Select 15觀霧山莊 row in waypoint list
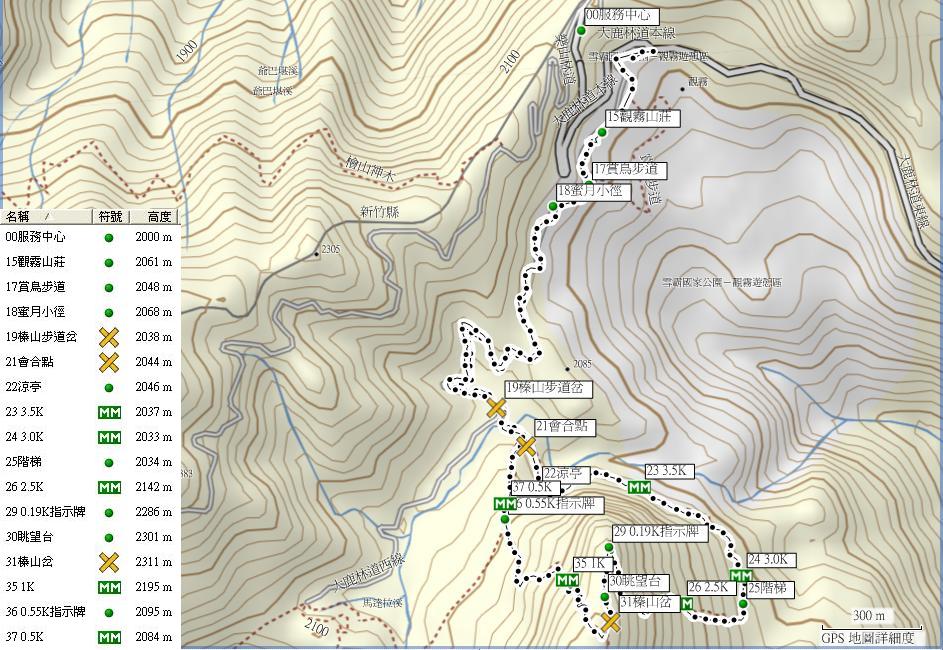Viewport: 943px width, 650px height. click(x=90, y=262)
